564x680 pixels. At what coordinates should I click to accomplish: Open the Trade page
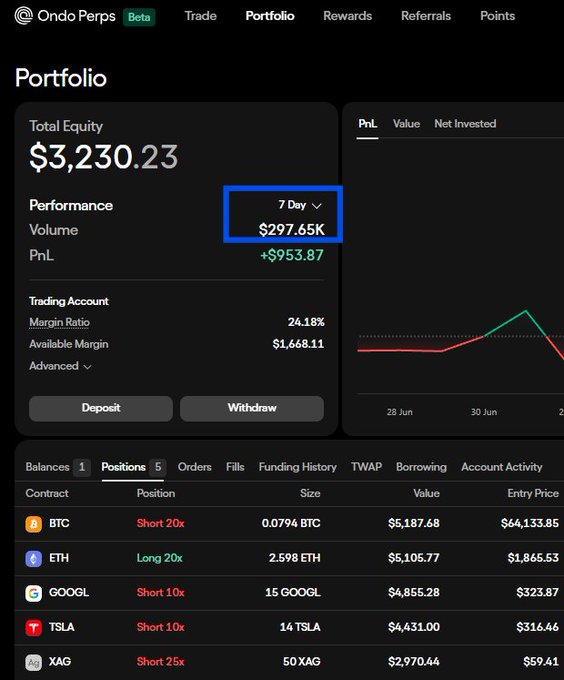200,16
